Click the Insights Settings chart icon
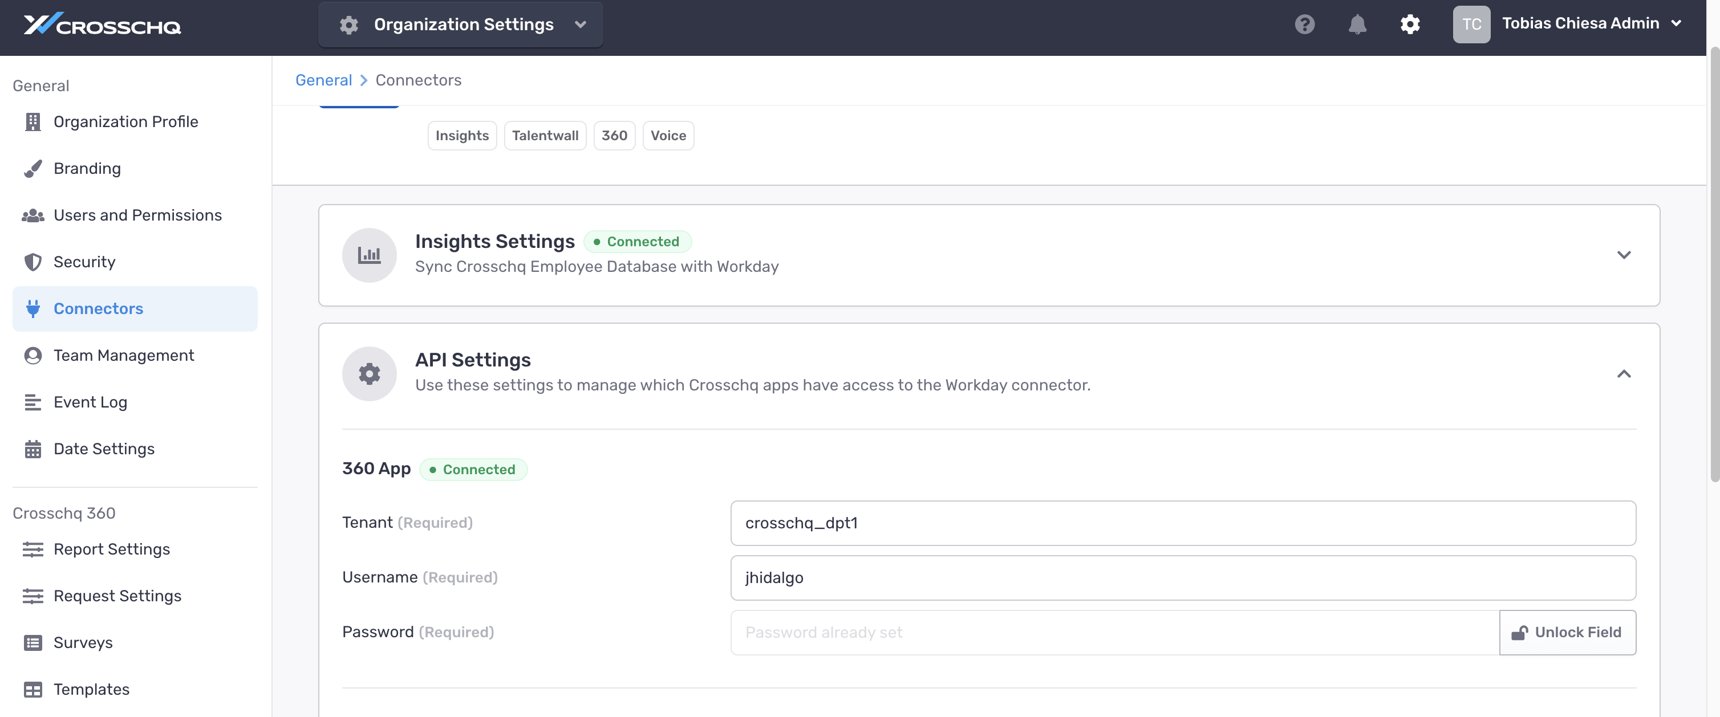Screen dimensions: 1720x717 [369, 255]
